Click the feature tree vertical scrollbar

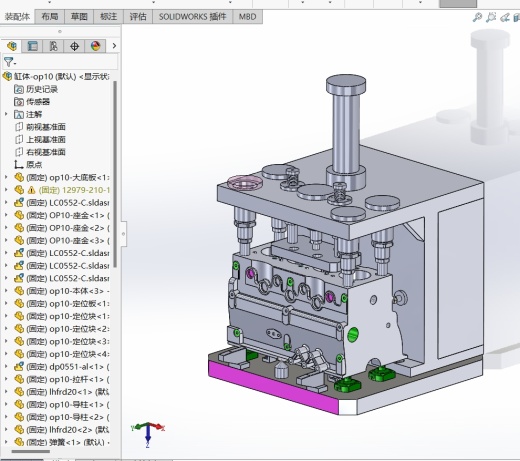(x=115, y=173)
